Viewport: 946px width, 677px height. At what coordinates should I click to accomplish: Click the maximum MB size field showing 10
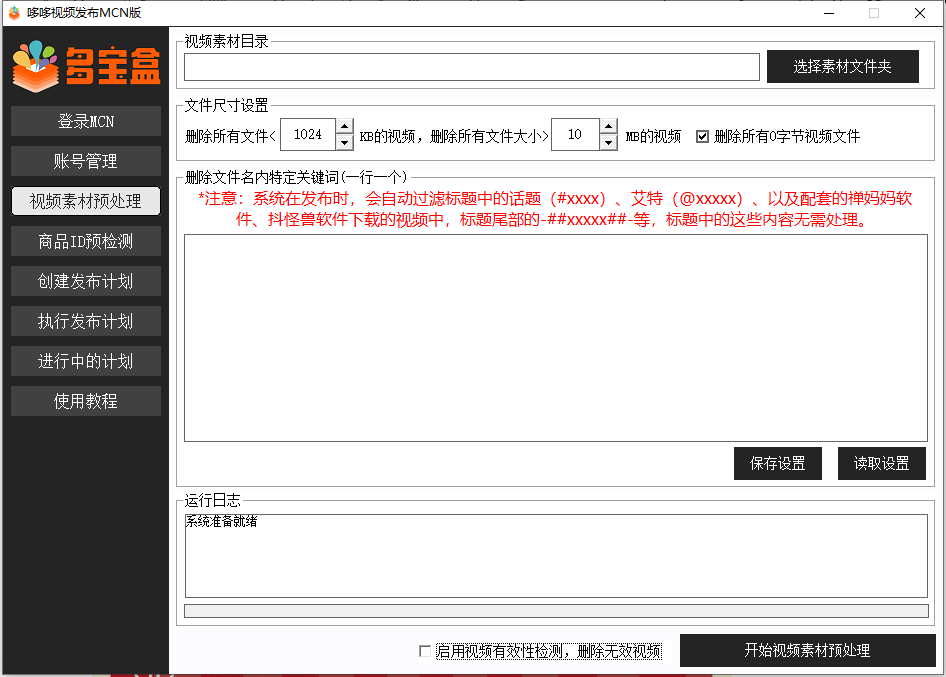tap(575, 135)
